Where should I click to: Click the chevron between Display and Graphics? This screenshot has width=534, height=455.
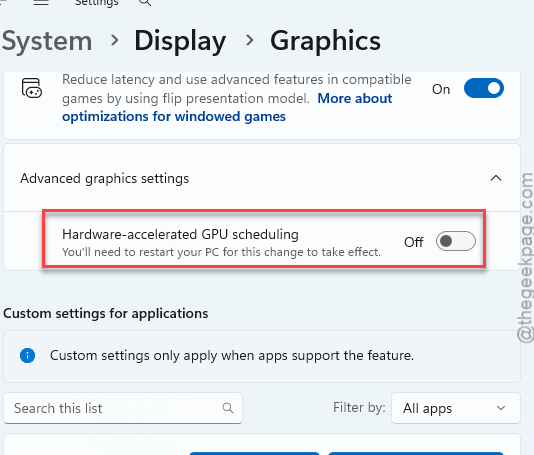coord(250,41)
